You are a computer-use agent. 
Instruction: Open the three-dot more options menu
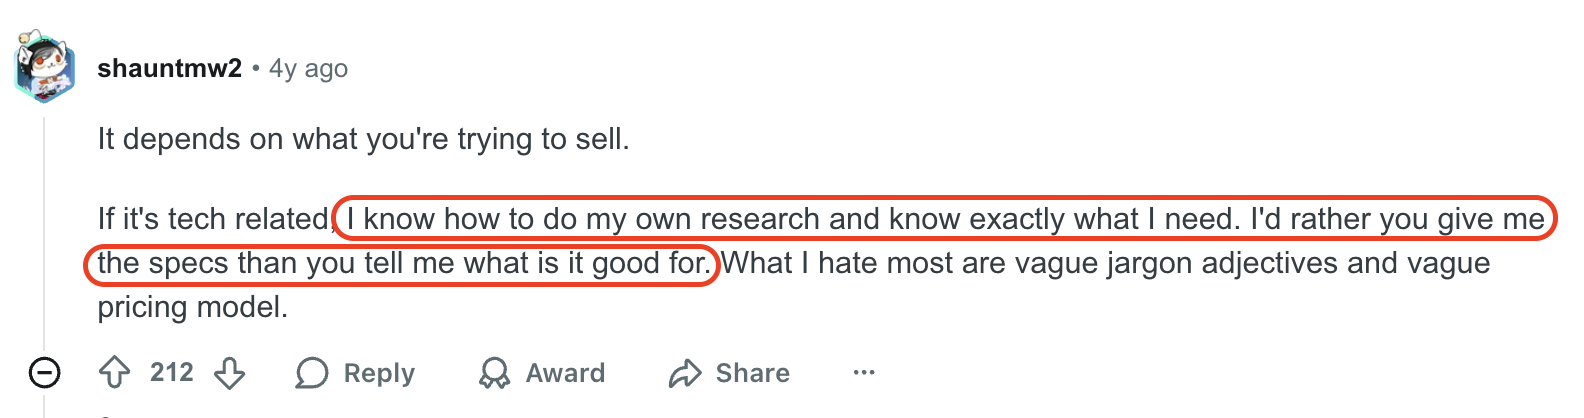[864, 373]
